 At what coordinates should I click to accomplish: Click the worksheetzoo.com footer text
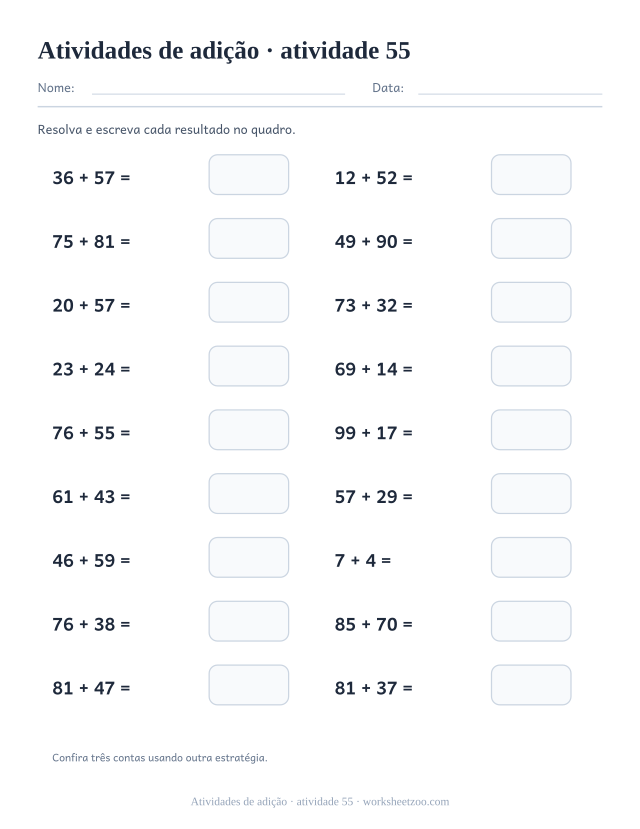coord(406,802)
